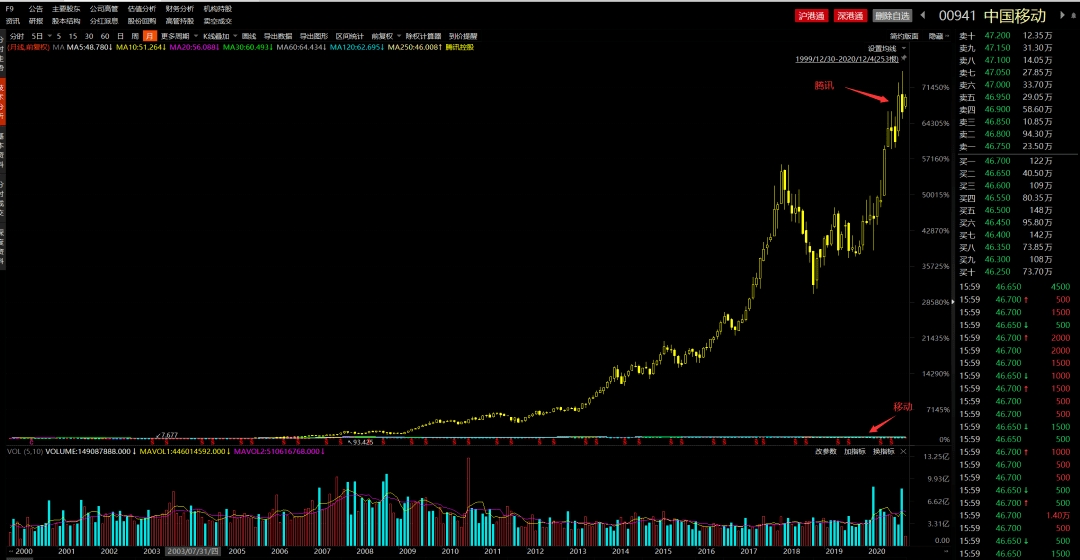Switch to 简约版面 simple layout
This screenshot has height=560, width=1080.
pyautogui.click(x=904, y=36)
